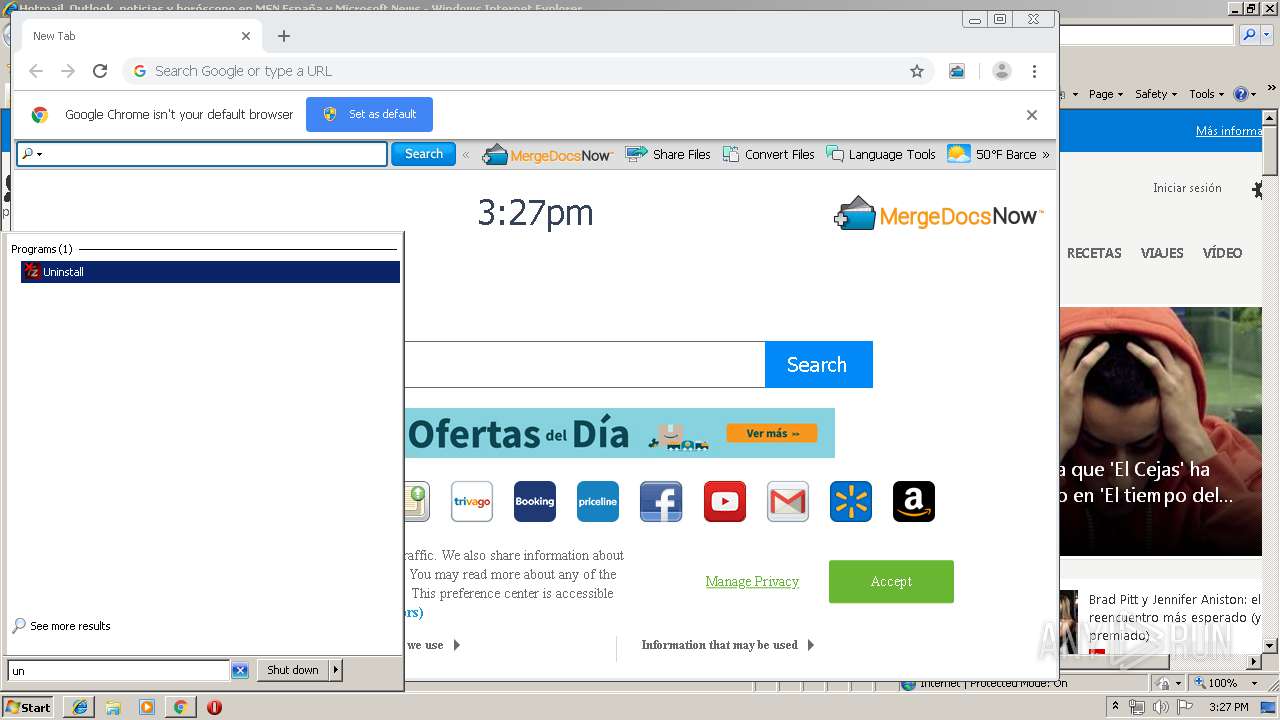Clear the Start menu search text
The image size is (1280, 720).
pyautogui.click(x=240, y=671)
